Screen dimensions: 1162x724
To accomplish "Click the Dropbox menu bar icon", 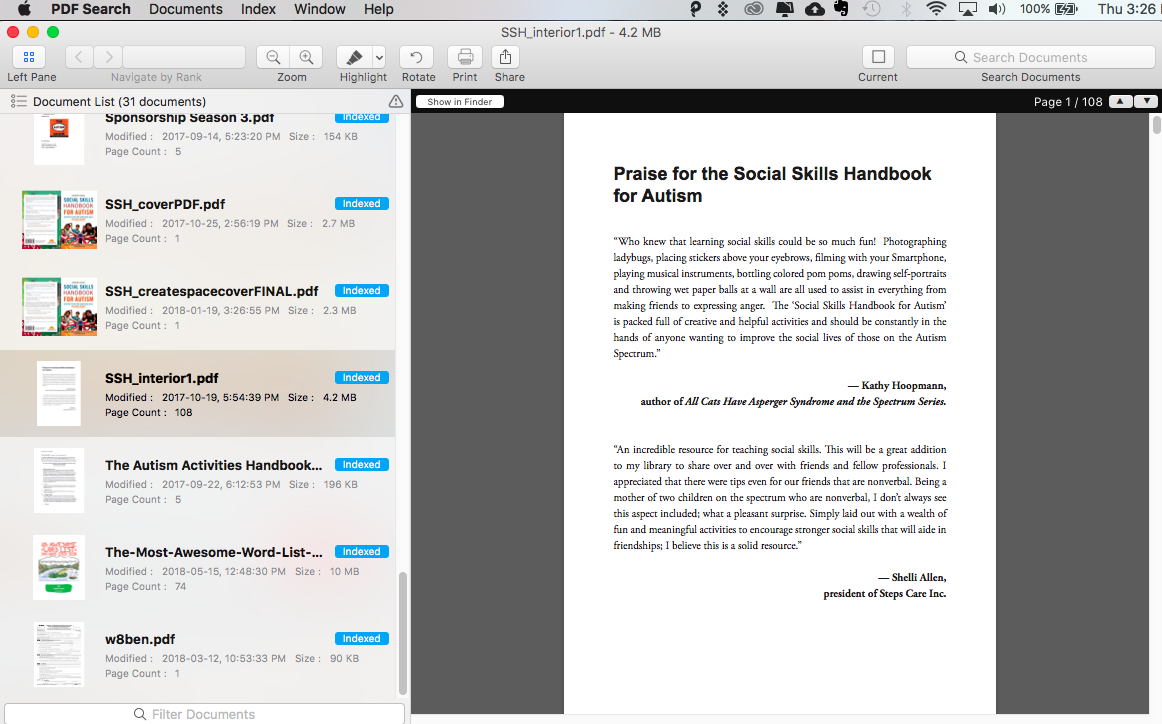I will [723, 9].
